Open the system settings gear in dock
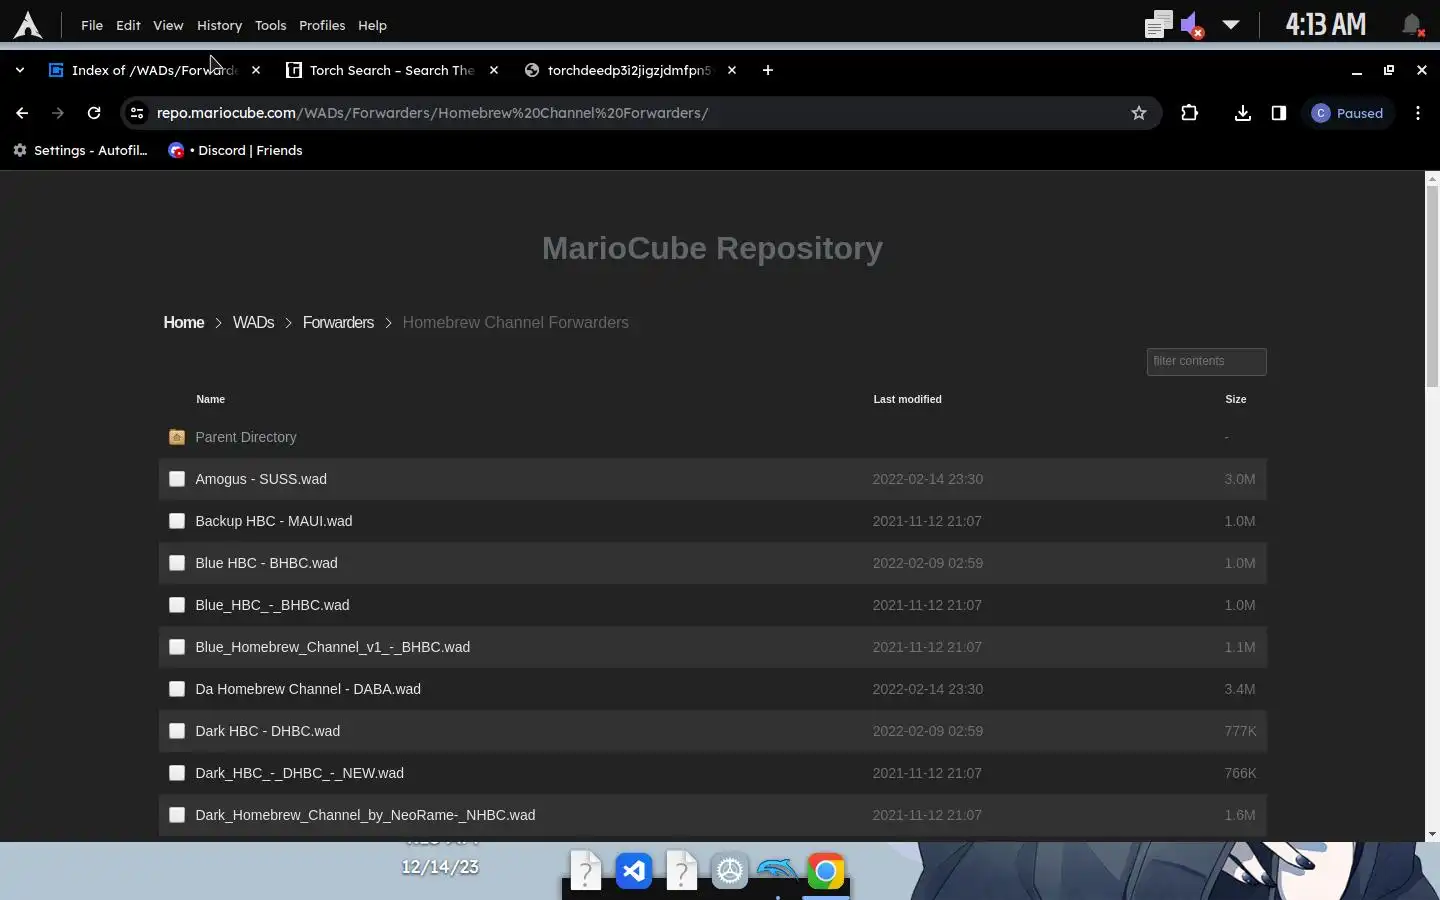The height and width of the screenshot is (900, 1440). coord(730,872)
